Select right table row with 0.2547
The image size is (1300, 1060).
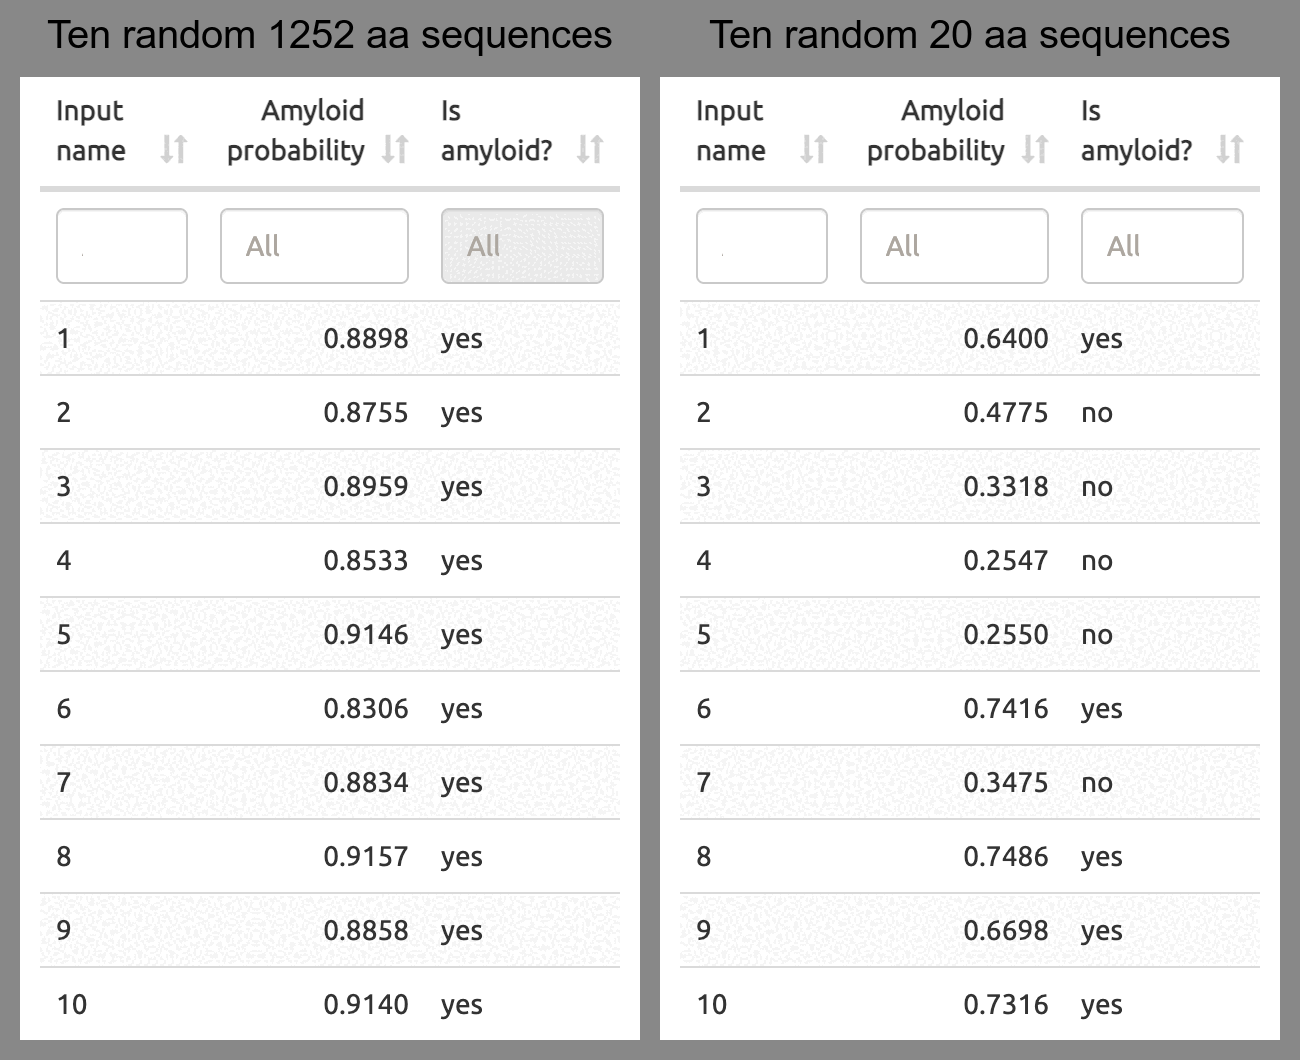(x=970, y=561)
